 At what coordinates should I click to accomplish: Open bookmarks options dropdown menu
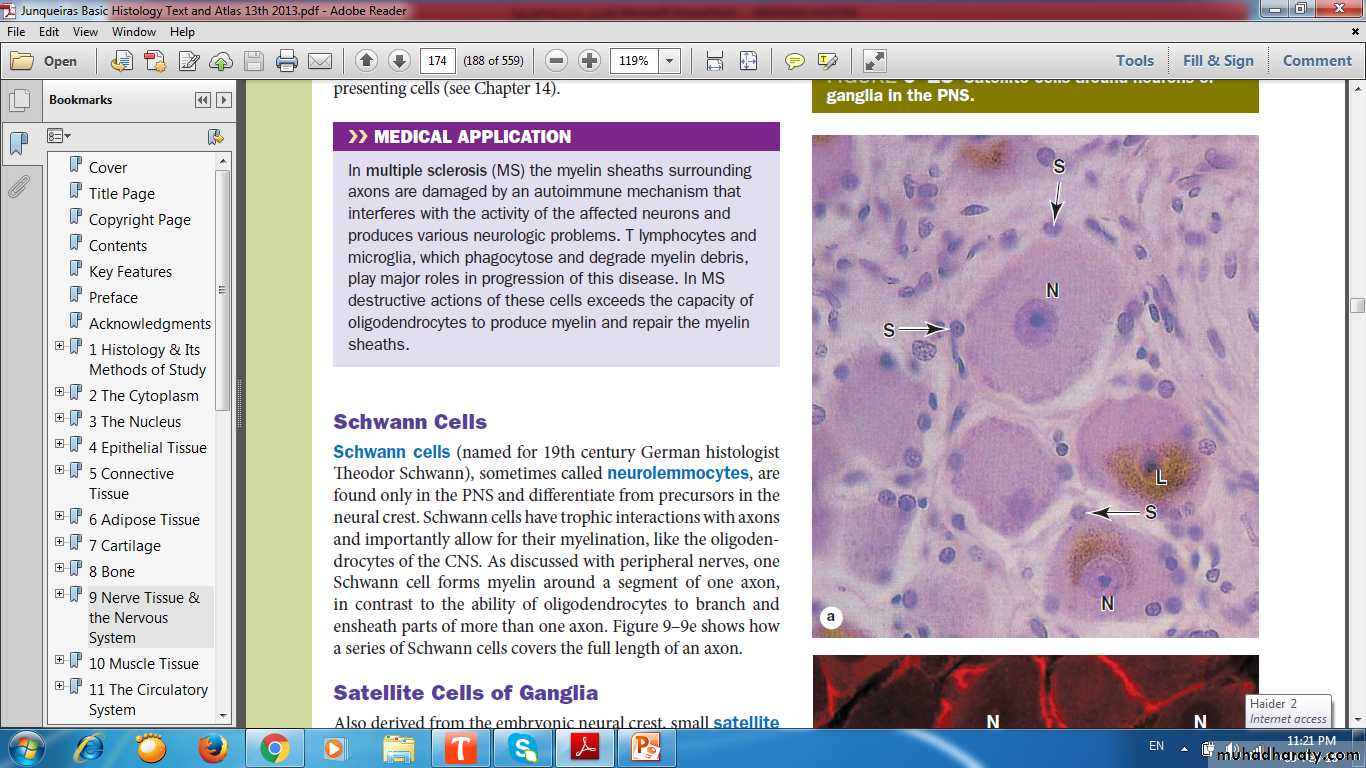(x=59, y=136)
